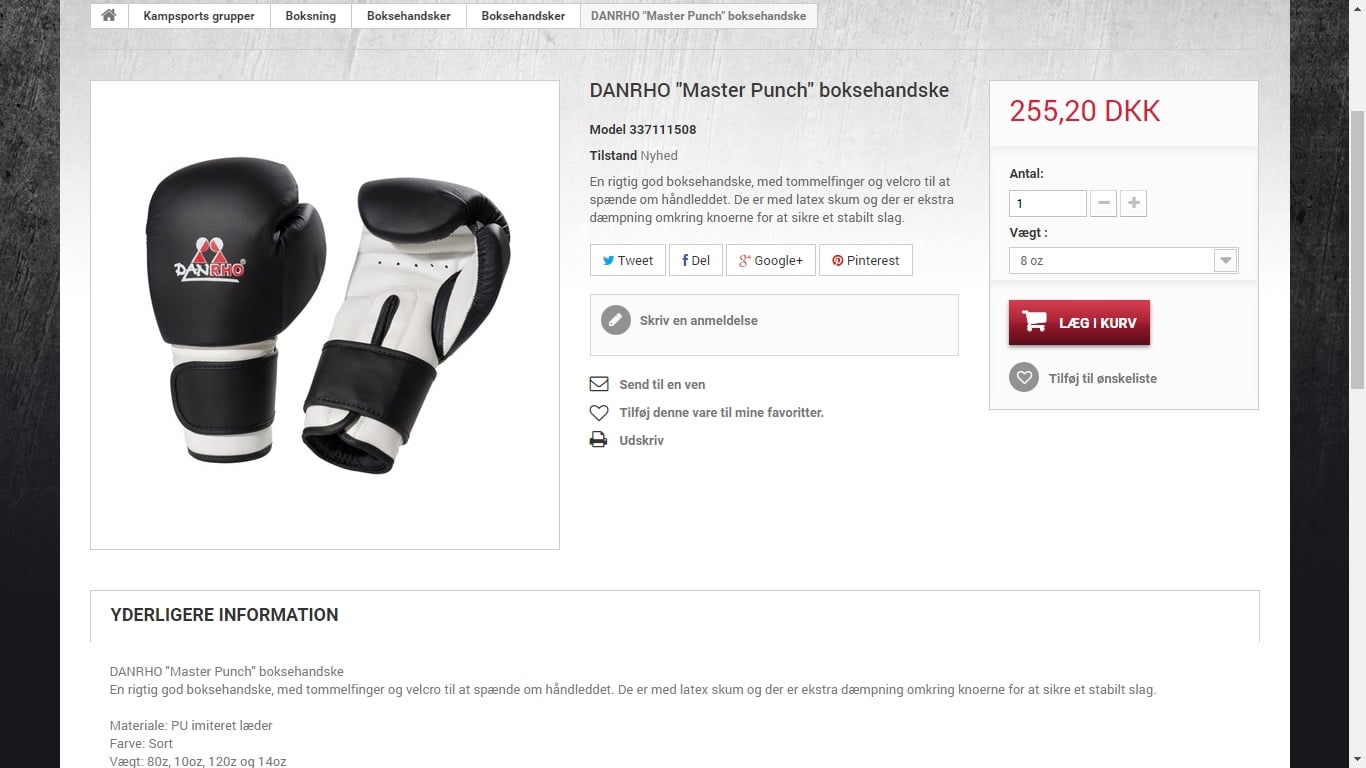Click the heart icon to add to favorites
The width and height of the screenshot is (1366, 768).
point(599,412)
